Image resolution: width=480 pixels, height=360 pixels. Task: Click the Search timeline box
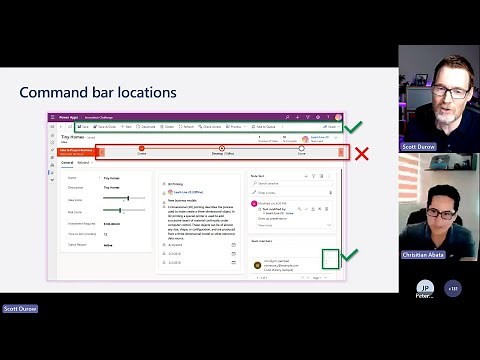click(292, 183)
